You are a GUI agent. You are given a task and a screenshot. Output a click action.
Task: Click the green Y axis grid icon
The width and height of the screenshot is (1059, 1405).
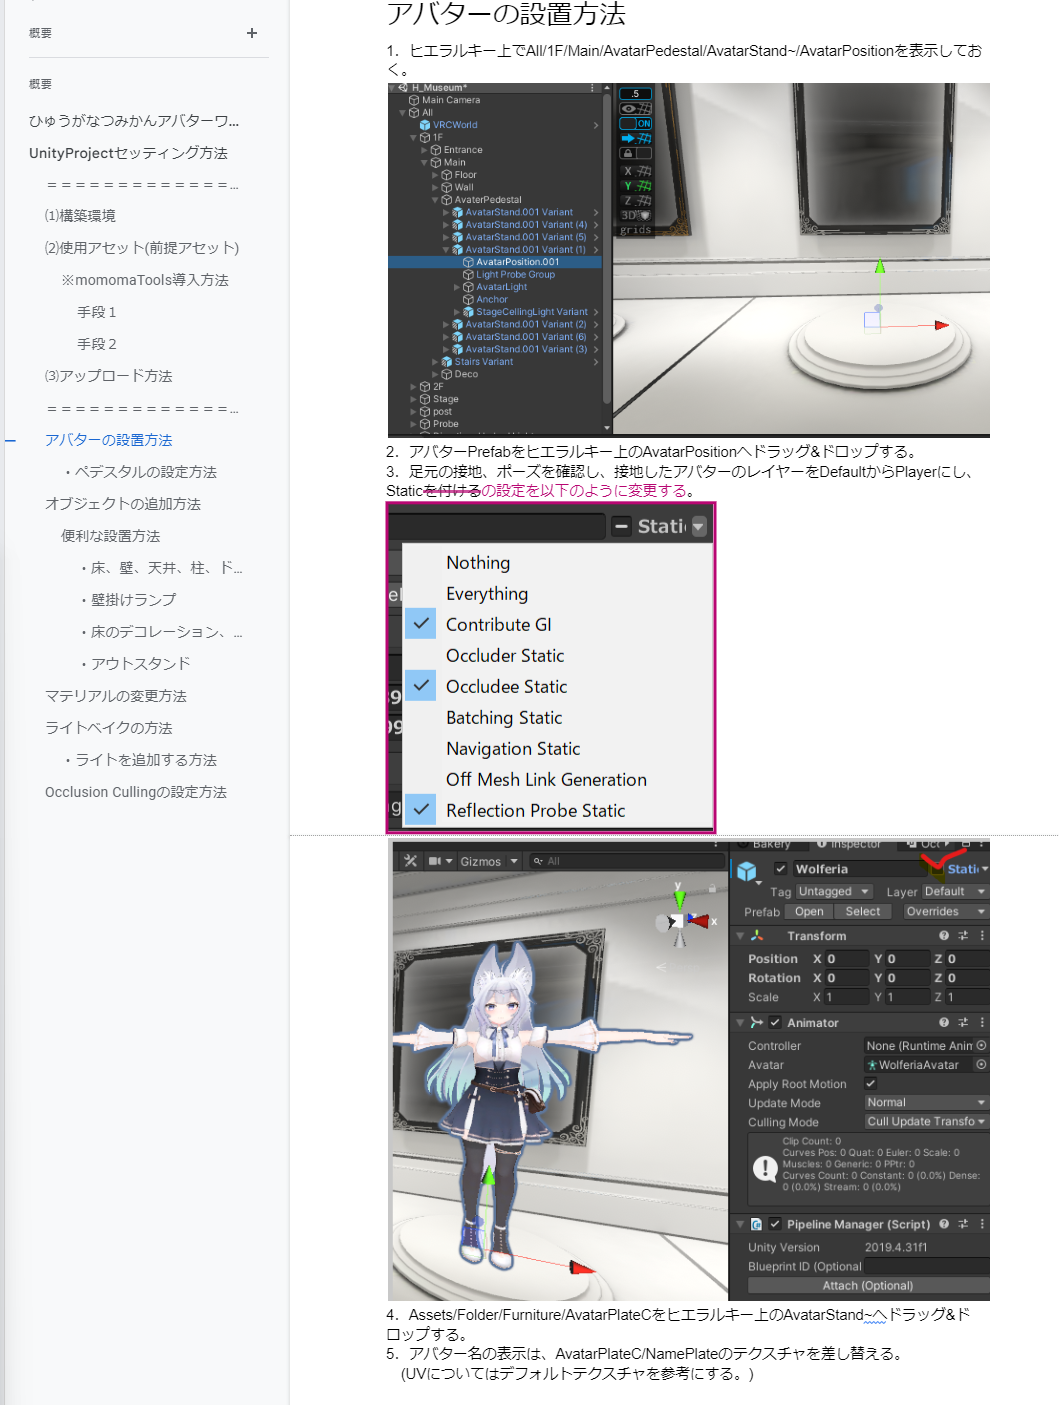(637, 186)
